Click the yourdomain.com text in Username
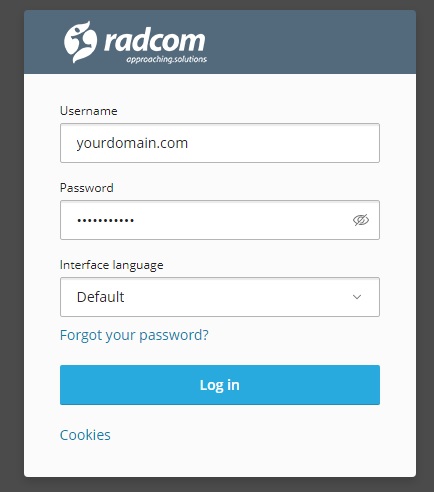This screenshot has height=492, width=434. 132,143
